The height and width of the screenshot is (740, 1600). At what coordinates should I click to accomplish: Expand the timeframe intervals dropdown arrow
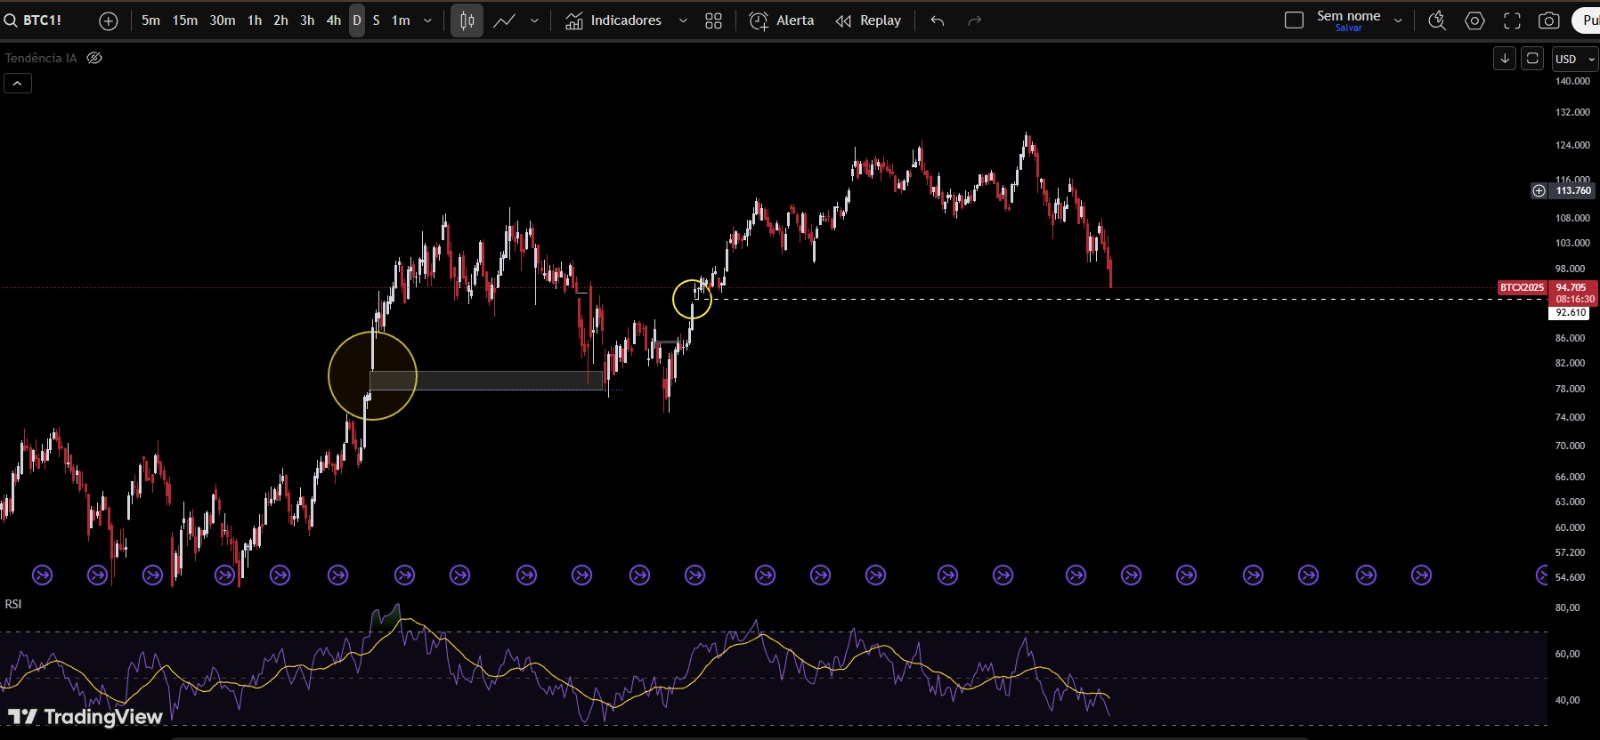pos(428,21)
